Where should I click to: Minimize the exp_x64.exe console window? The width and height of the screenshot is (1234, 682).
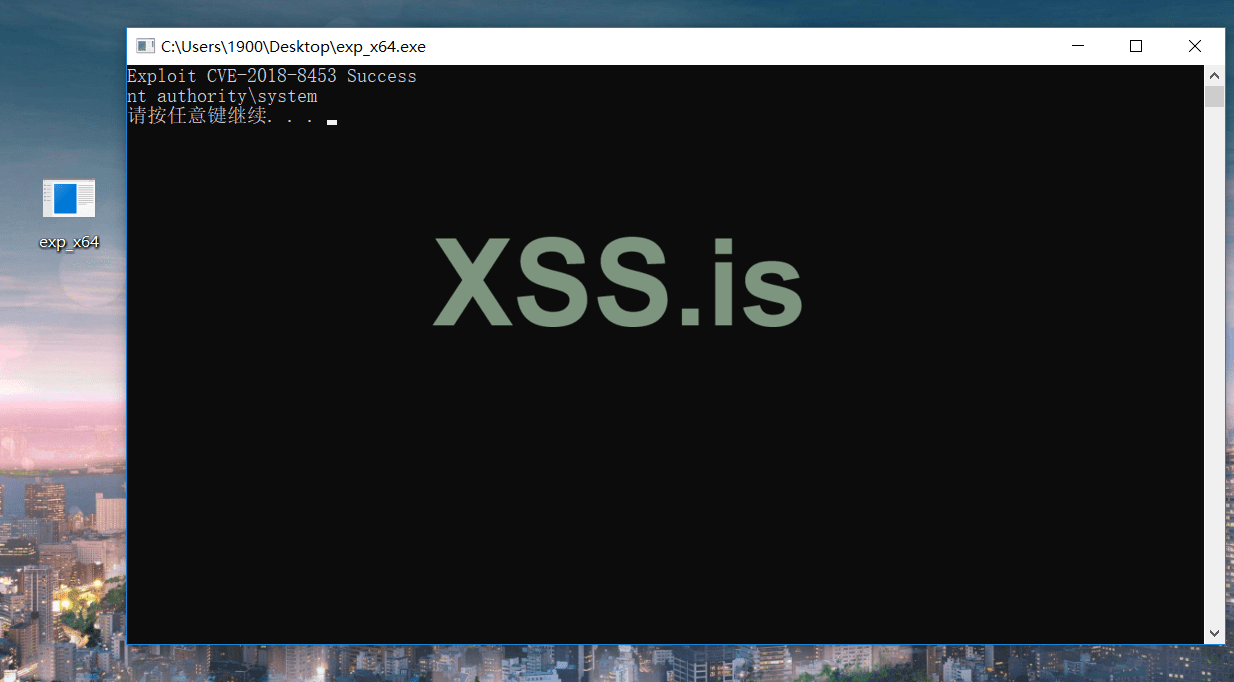pyautogui.click(x=1078, y=46)
